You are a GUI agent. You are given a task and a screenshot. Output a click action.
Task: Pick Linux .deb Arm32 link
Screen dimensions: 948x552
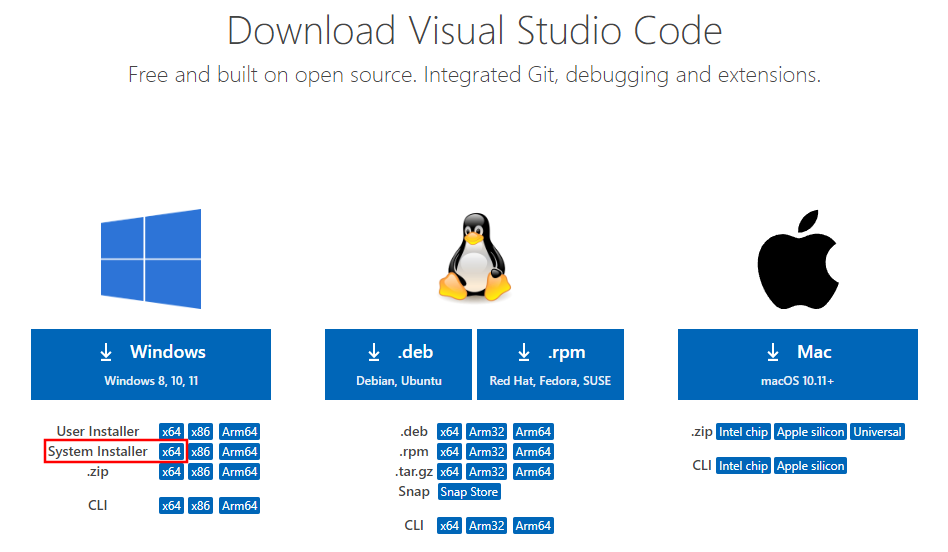(487, 432)
